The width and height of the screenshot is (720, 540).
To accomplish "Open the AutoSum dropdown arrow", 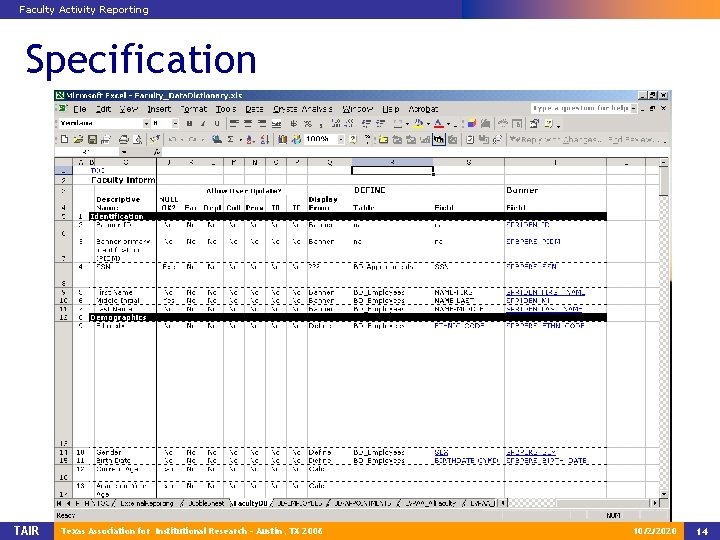I will tap(240, 139).
